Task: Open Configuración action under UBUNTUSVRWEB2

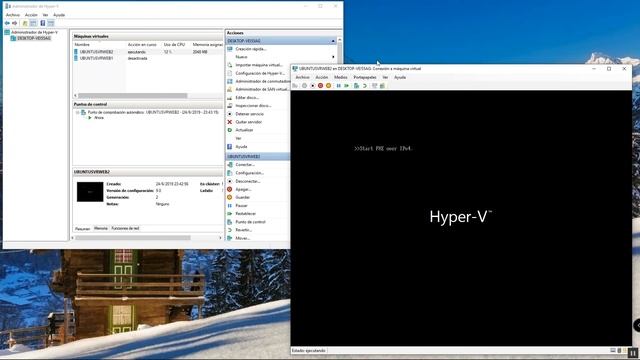Action: tap(249, 173)
